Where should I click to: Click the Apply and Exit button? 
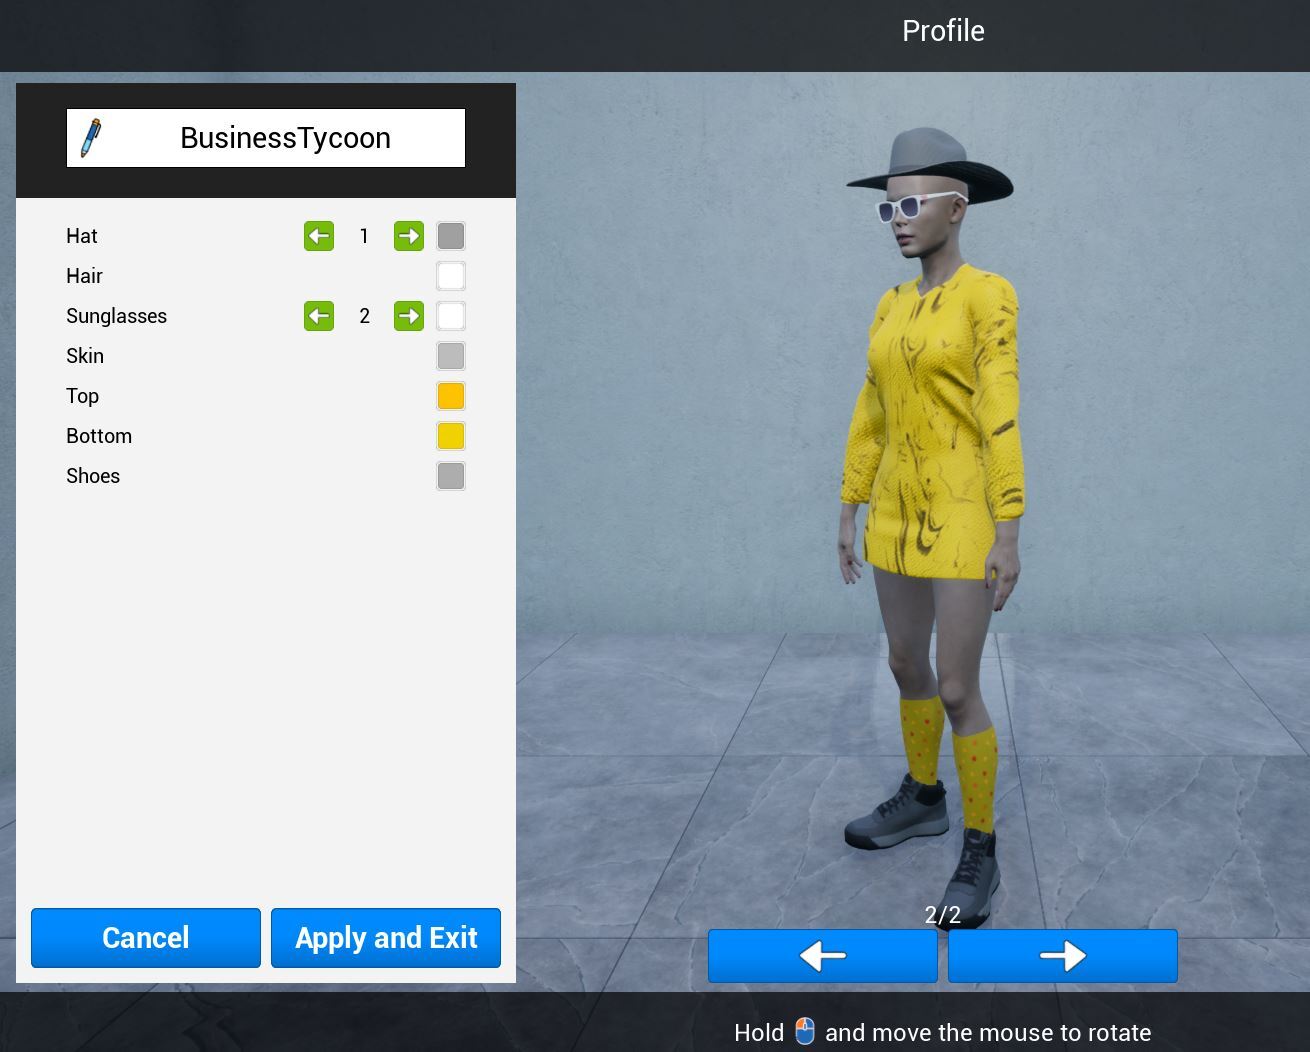pos(386,938)
